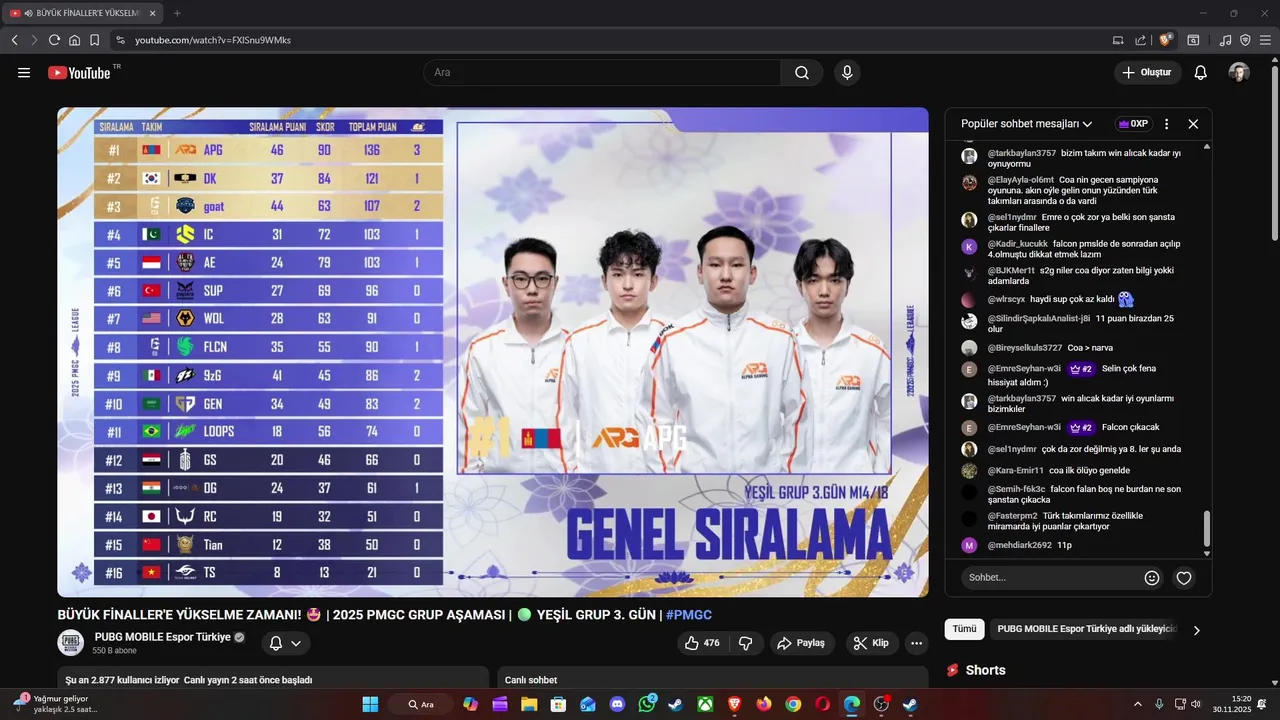The image size is (1280, 720).
Task: Open the YouTube hamburger guide menu
Action: (x=24, y=72)
